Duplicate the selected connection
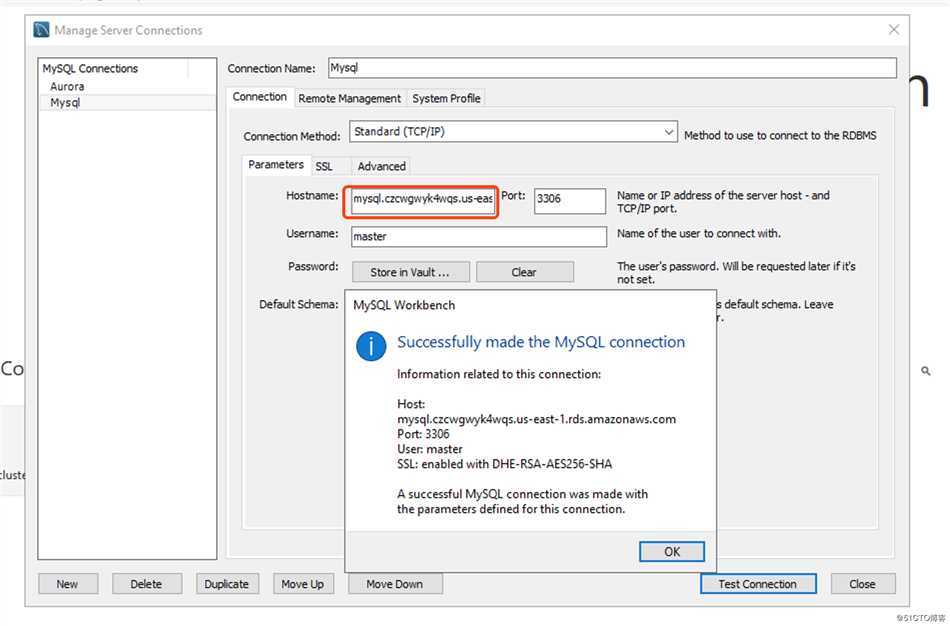Viewport: 950px width, 626px height. 227,584
